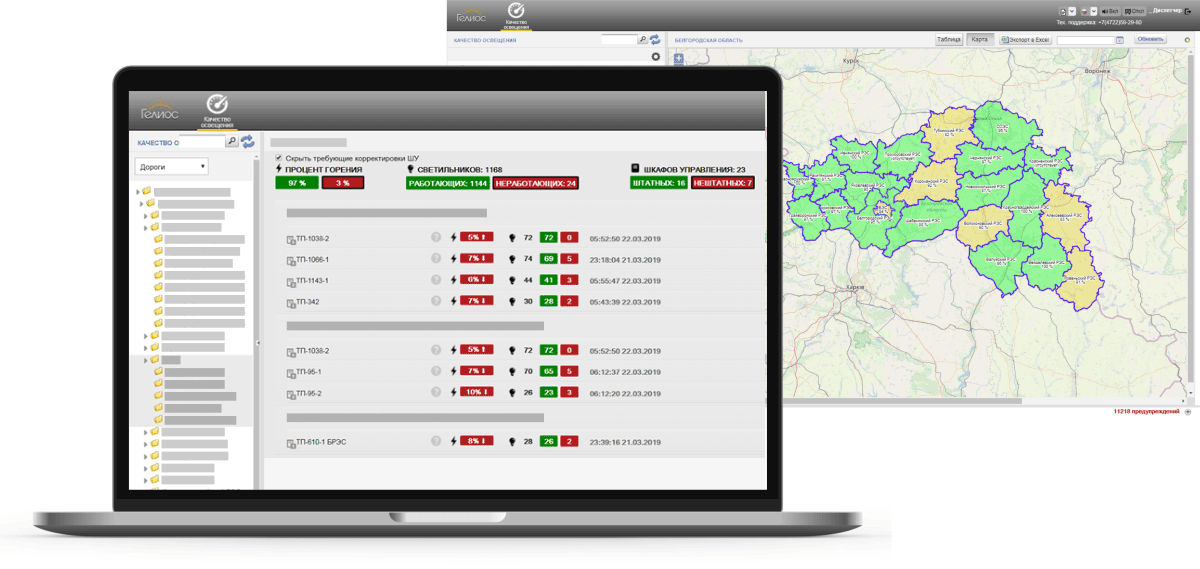Click help icon in ТП-1143-1 row

click(x=436, y=280)
